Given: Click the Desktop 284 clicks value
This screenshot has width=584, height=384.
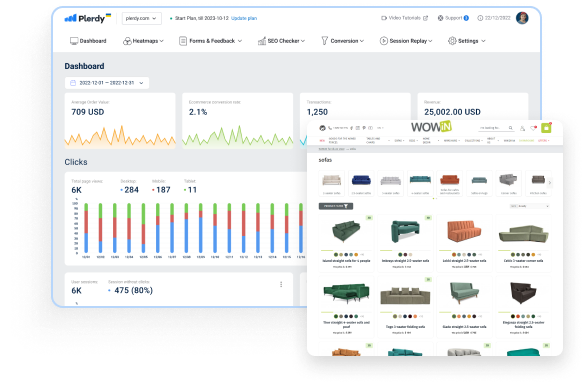Looking at the screenshot, I should (x=130, y=190).
